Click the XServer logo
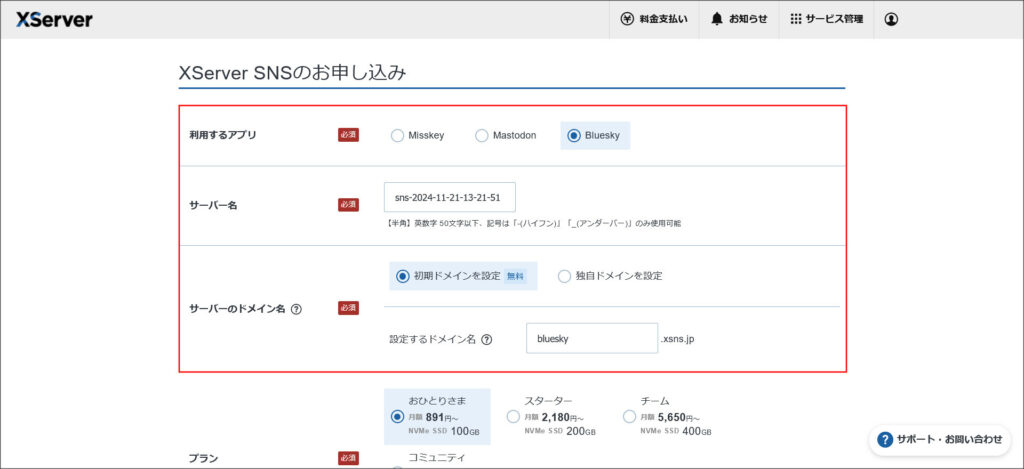Image resolution: width=1024 pixels, height=469 pixels. [x=54, y=20]
